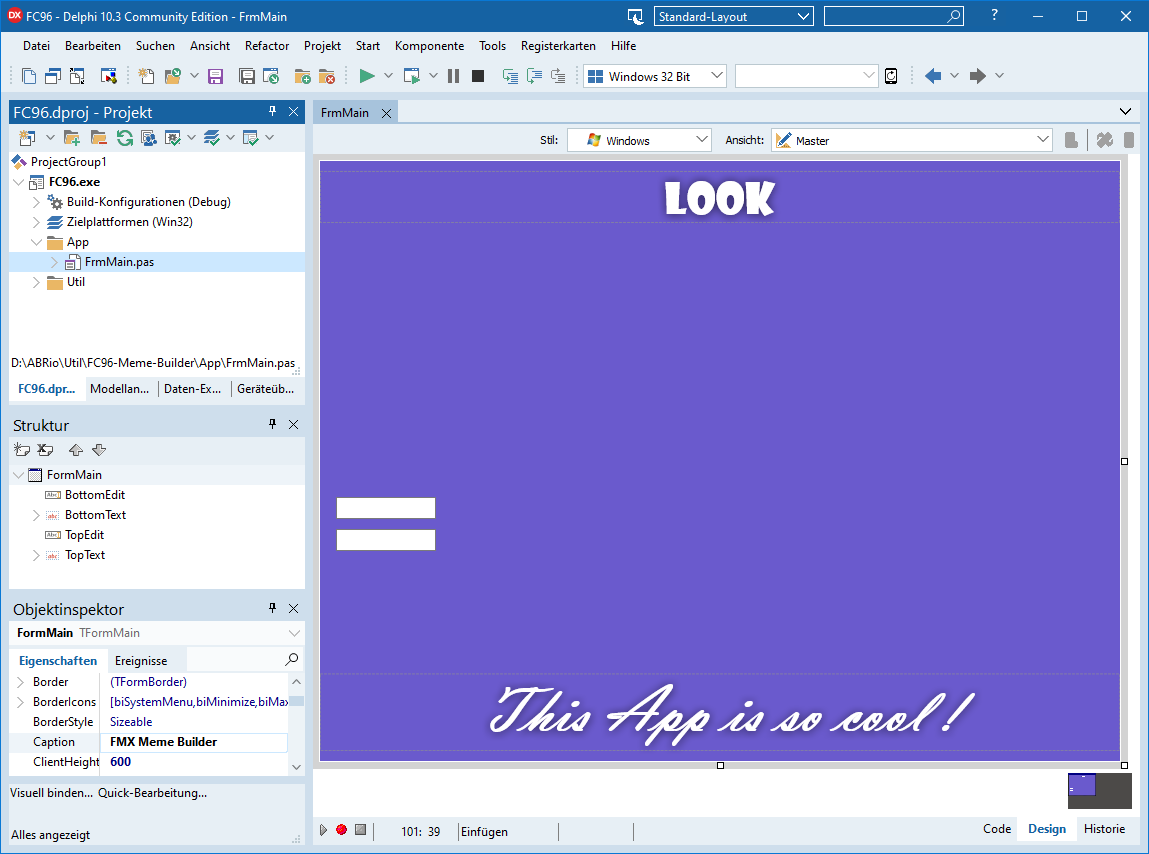Image resolution: width=1149 pixels, height=854 pixels.
Task: Expand the Build-Konfigurationen (Debug) tree node
Action: pyautogui.click(x=37, y=202)
